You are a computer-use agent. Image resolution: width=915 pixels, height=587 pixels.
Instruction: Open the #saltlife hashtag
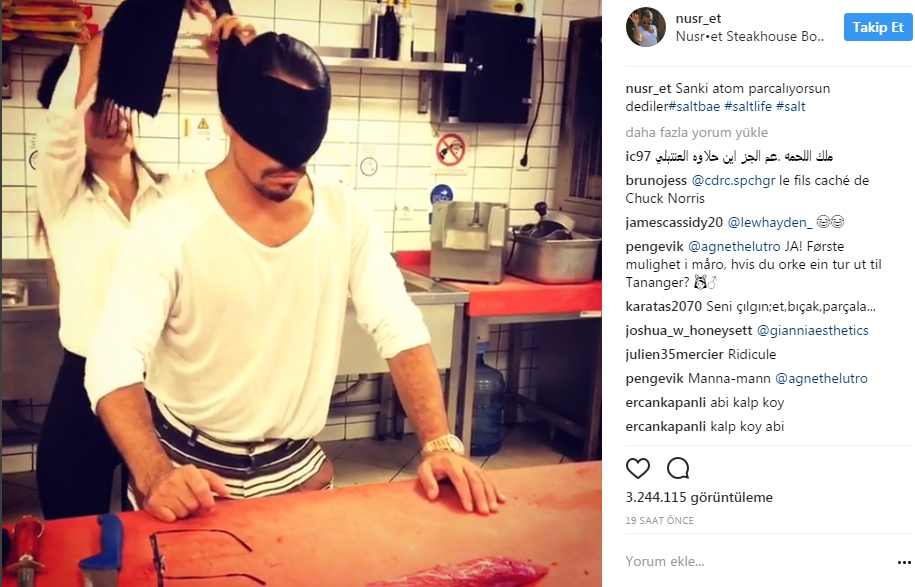pyautogui.click(x=748, y=107)
